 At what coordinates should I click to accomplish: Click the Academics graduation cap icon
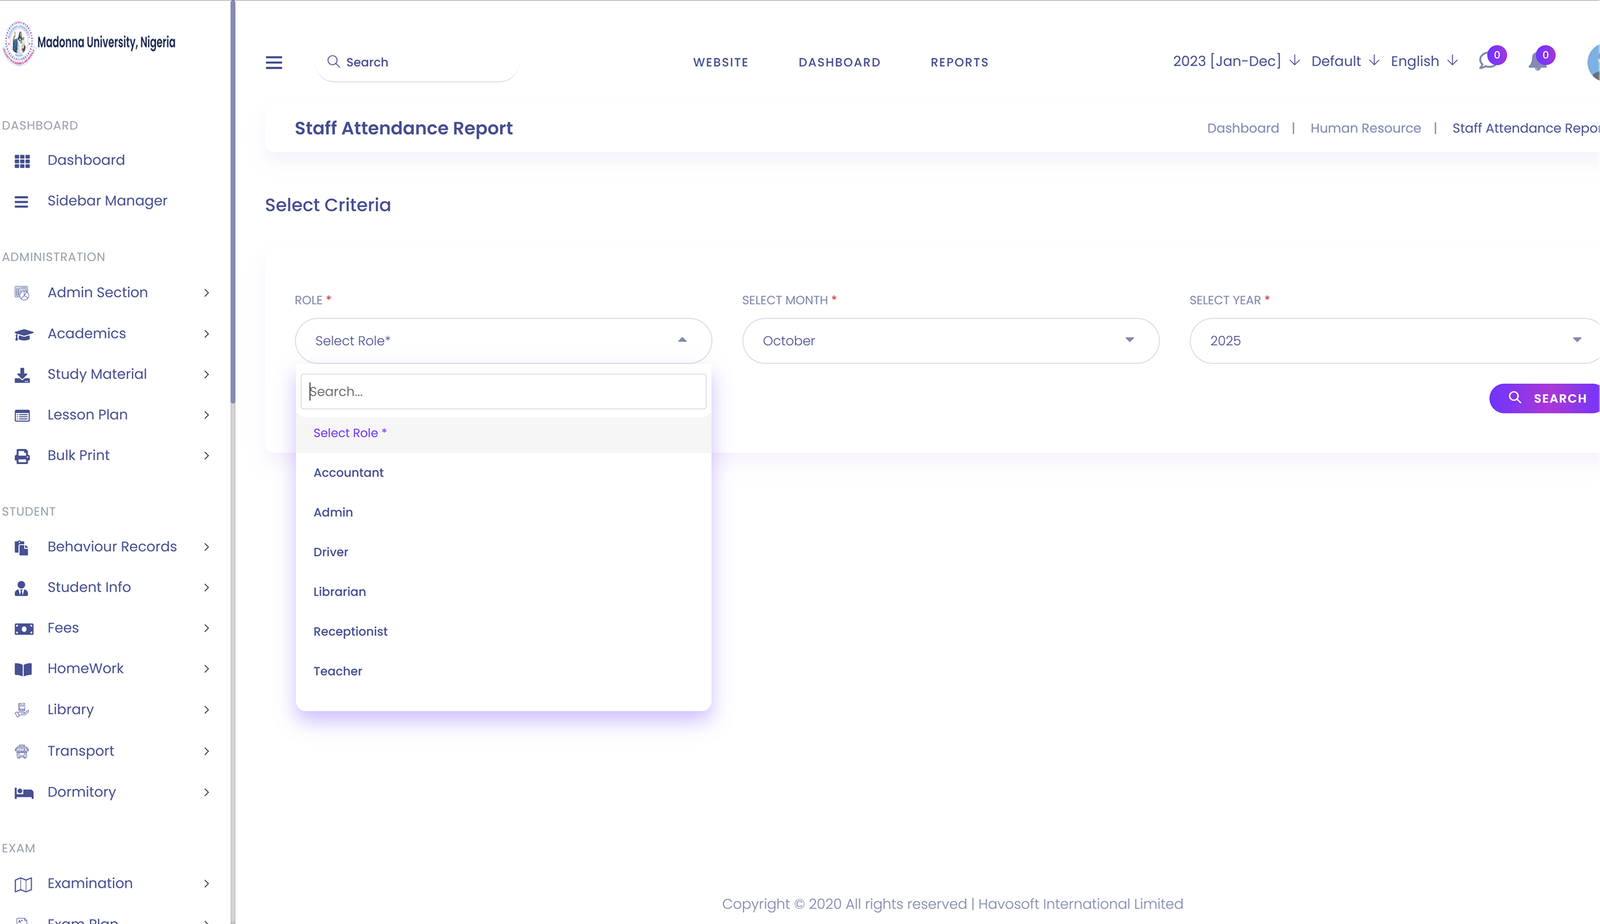23,334
